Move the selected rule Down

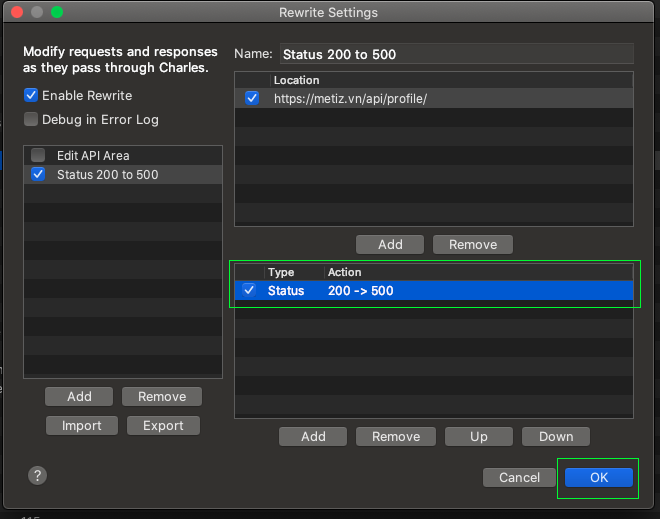tap(556, 436)
